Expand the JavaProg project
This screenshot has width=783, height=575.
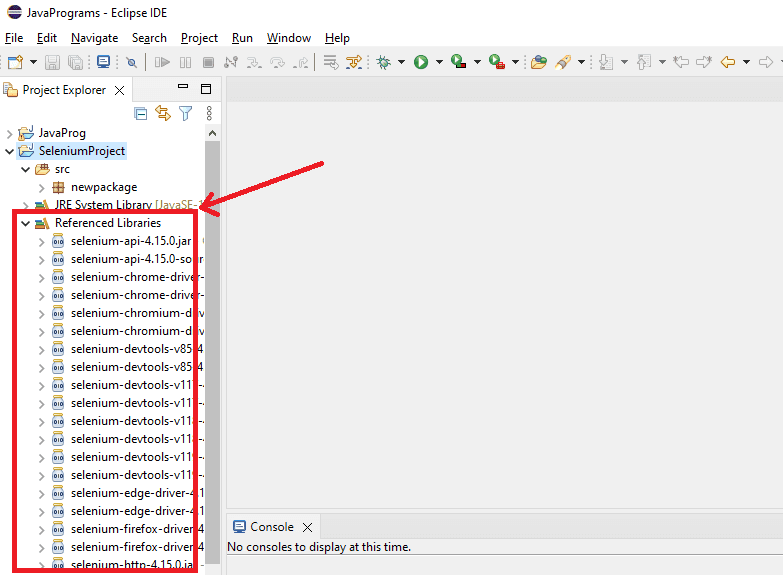pyautogui.click(x=10, y=133)
